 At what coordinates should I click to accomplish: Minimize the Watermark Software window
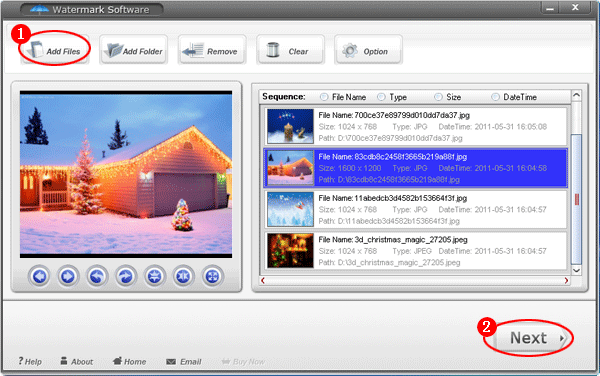[x=550, y=8]
